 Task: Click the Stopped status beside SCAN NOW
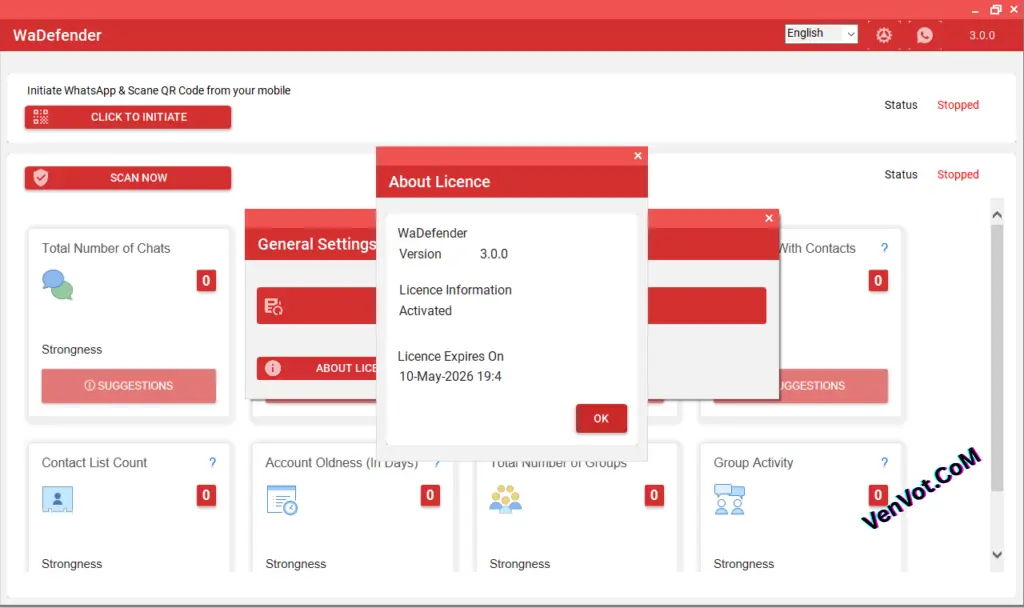tap(957, 174)
